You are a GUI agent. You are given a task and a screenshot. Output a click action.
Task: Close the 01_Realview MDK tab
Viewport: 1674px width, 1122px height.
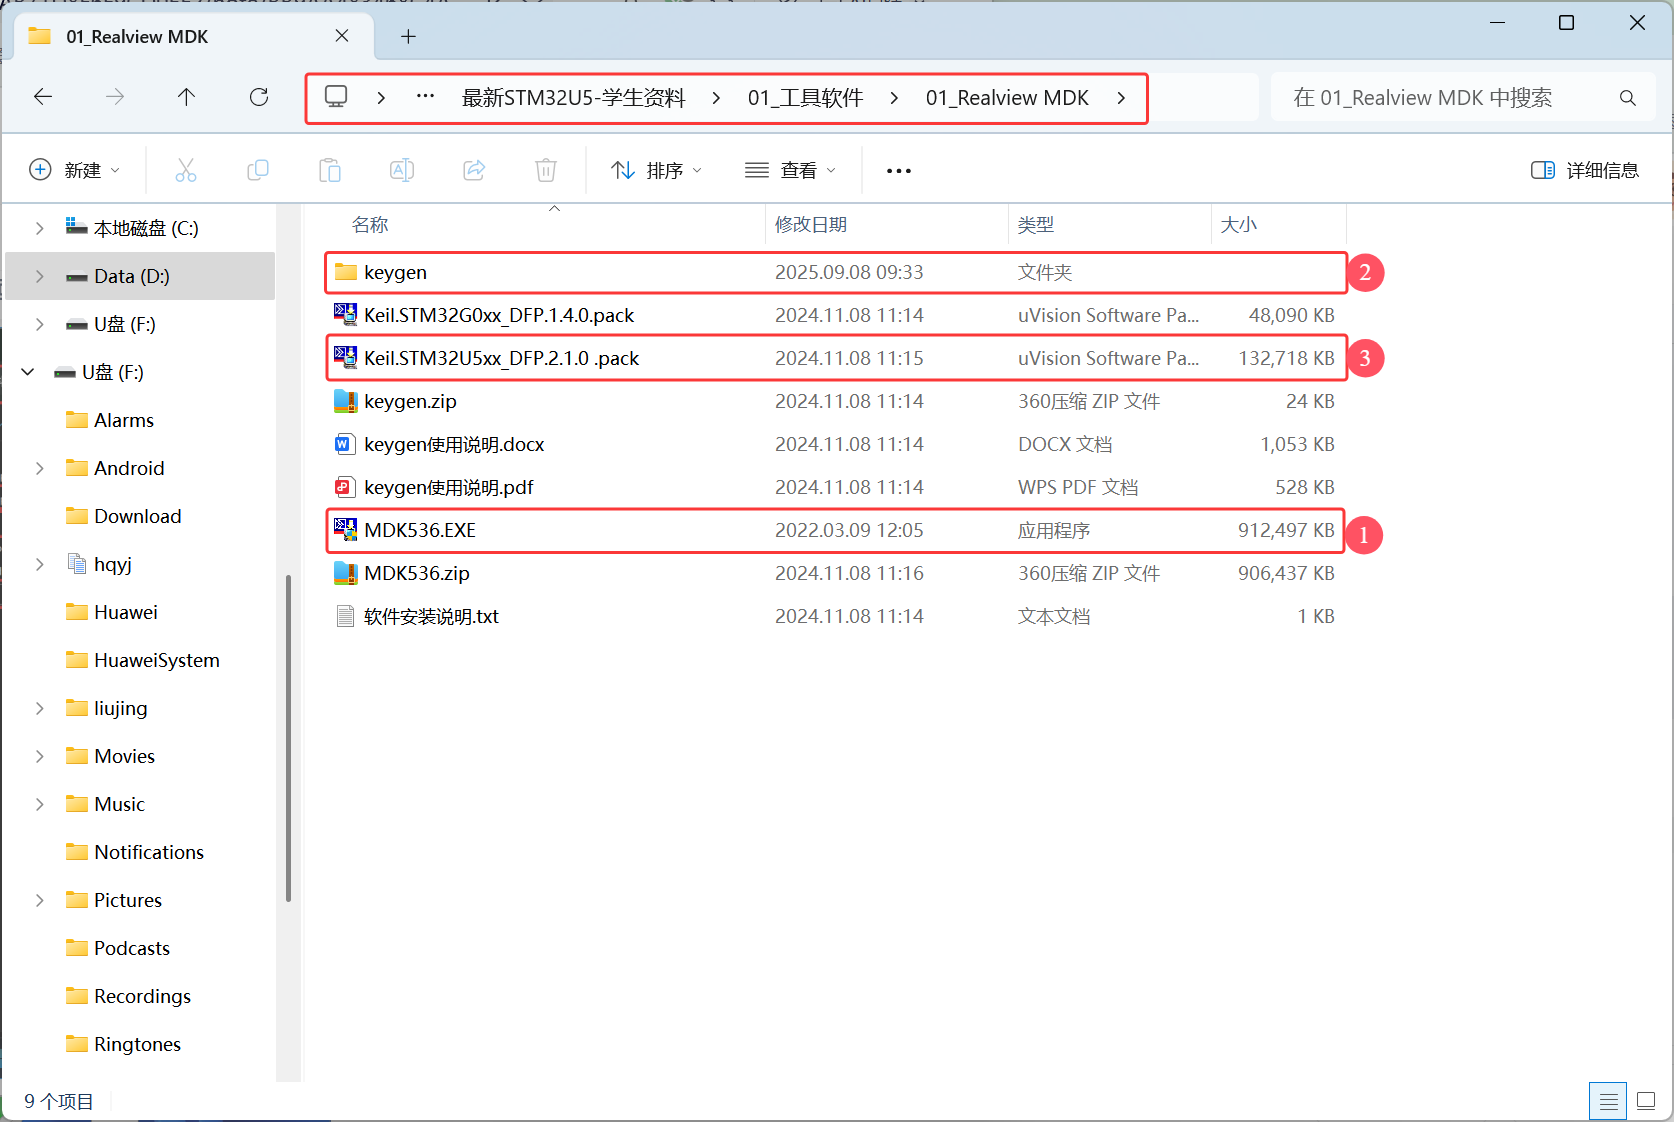point(342,36)
